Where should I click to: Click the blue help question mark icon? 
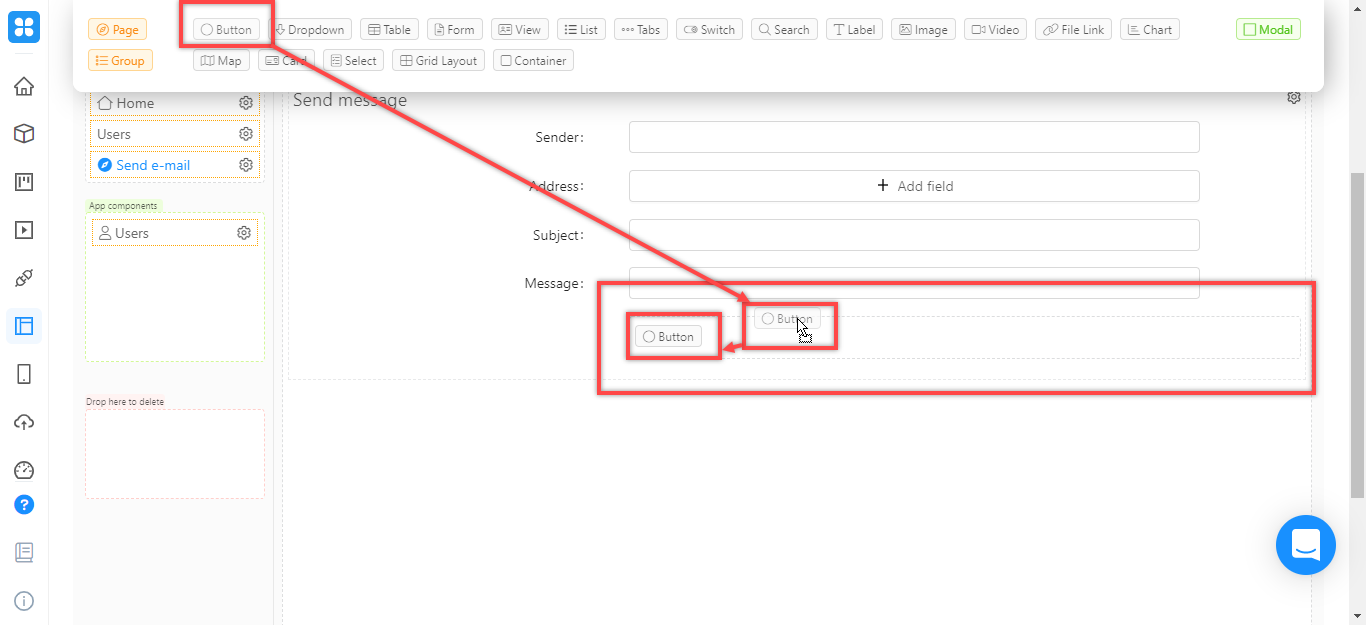pos(23,505)
